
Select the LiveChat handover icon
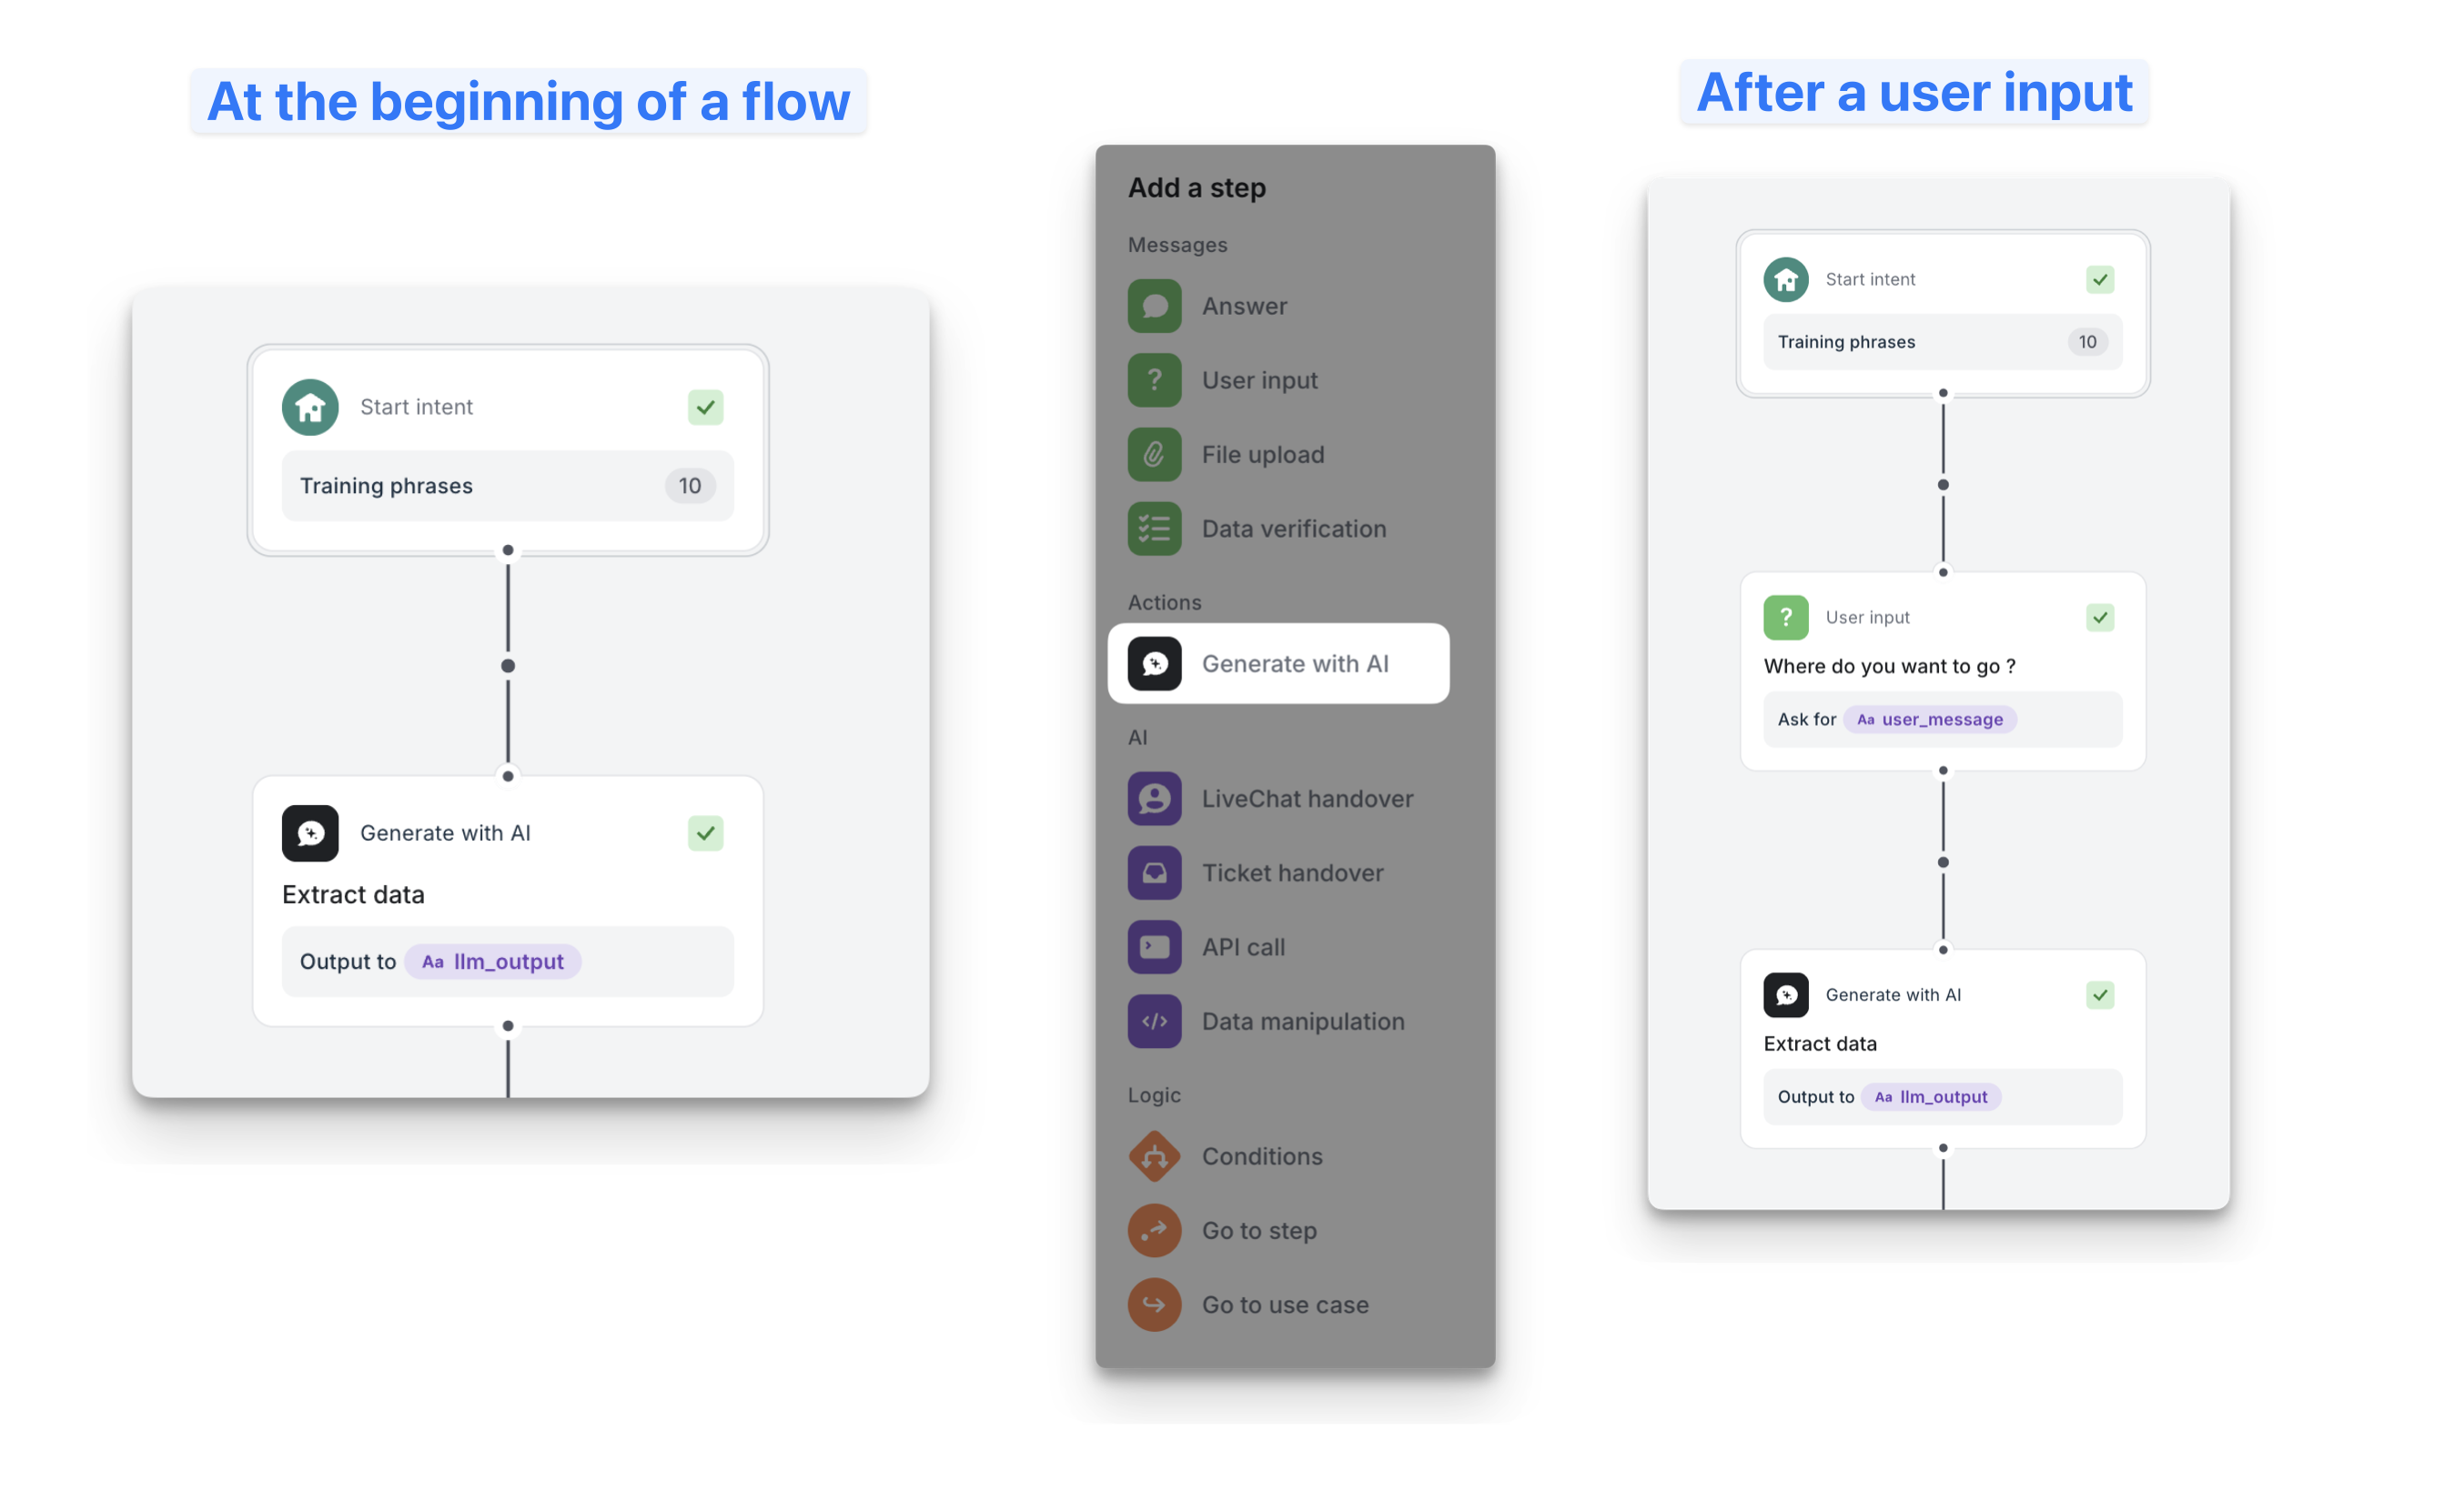[x=1154, y=799]
